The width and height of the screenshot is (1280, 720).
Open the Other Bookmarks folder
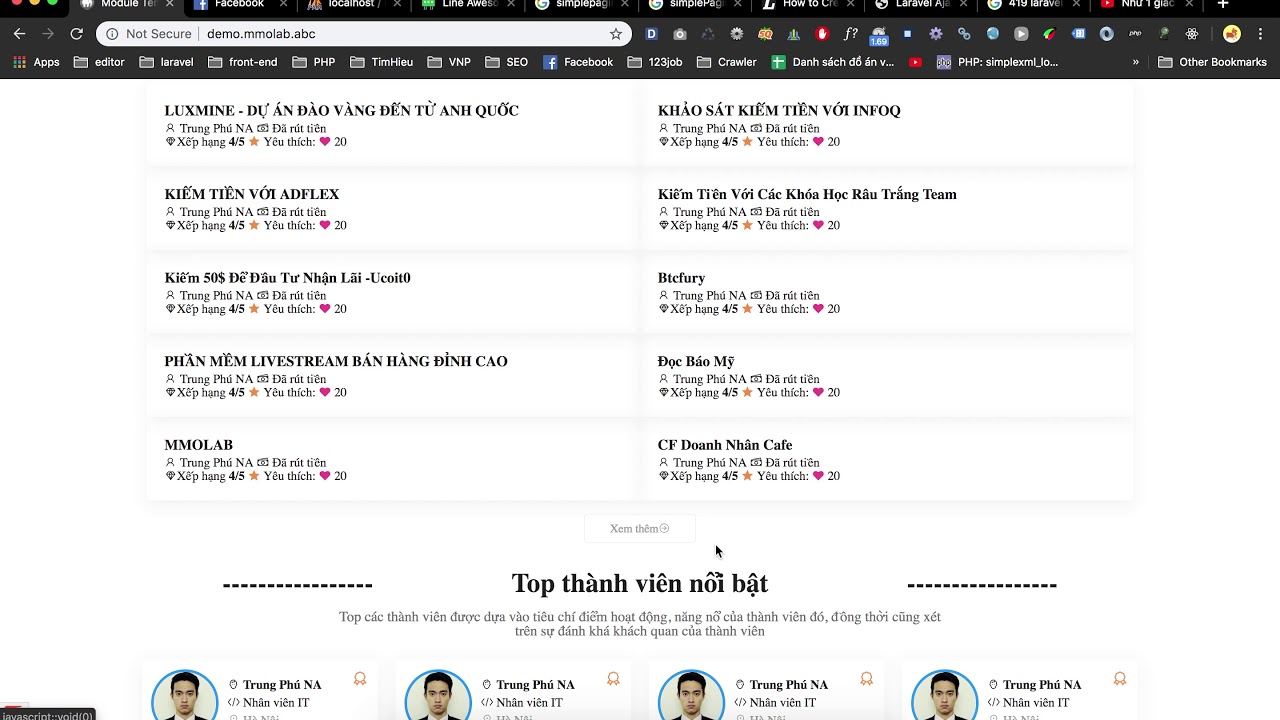coord(1213,62)
